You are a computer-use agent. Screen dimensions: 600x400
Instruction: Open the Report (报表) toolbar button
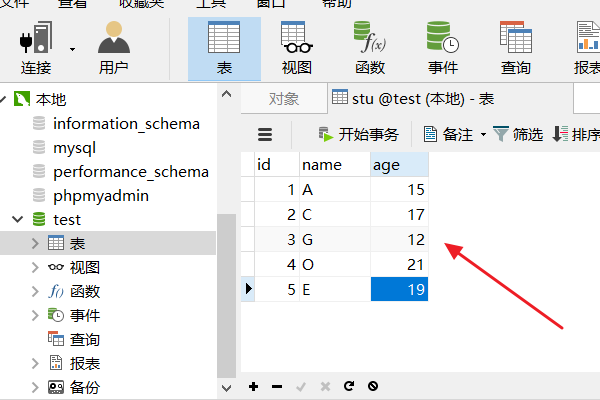[587, 48]
